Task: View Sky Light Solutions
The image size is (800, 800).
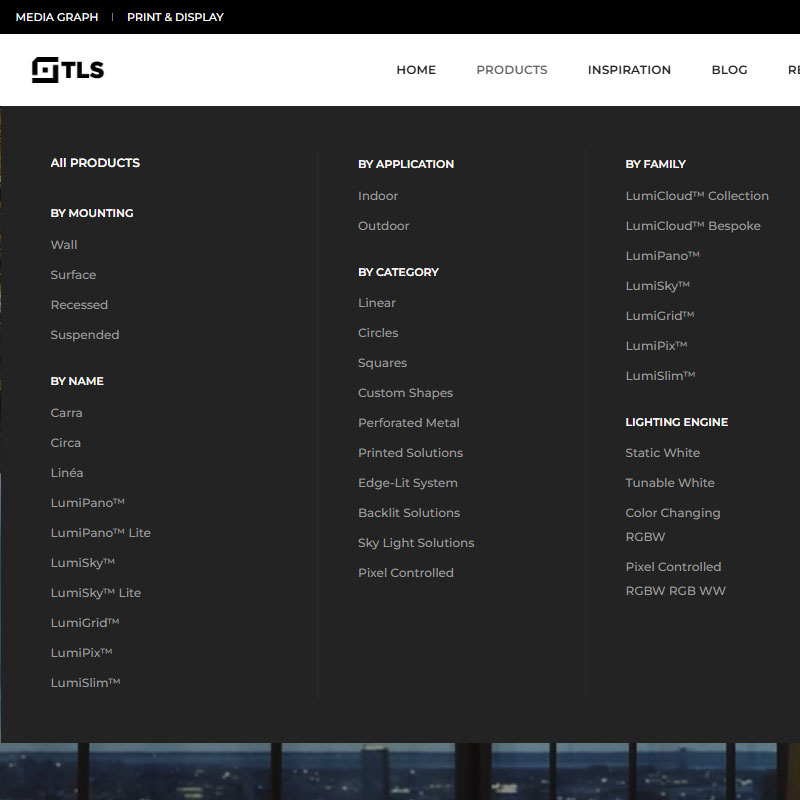Action: coord(416,543)
